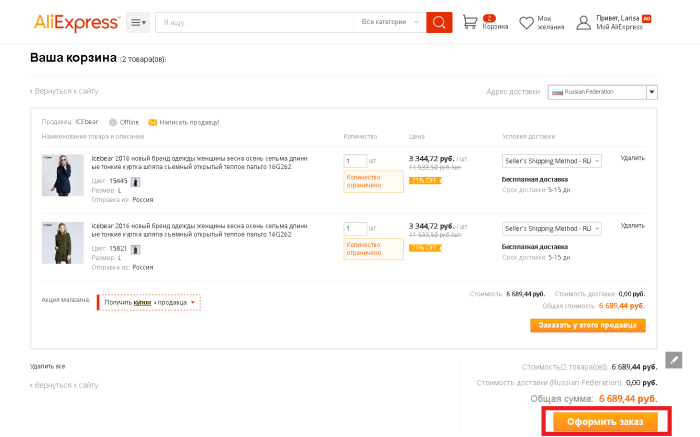Click quantity field of the first item
Viewport: 700px width, 437px height.
tap(354, 161)
